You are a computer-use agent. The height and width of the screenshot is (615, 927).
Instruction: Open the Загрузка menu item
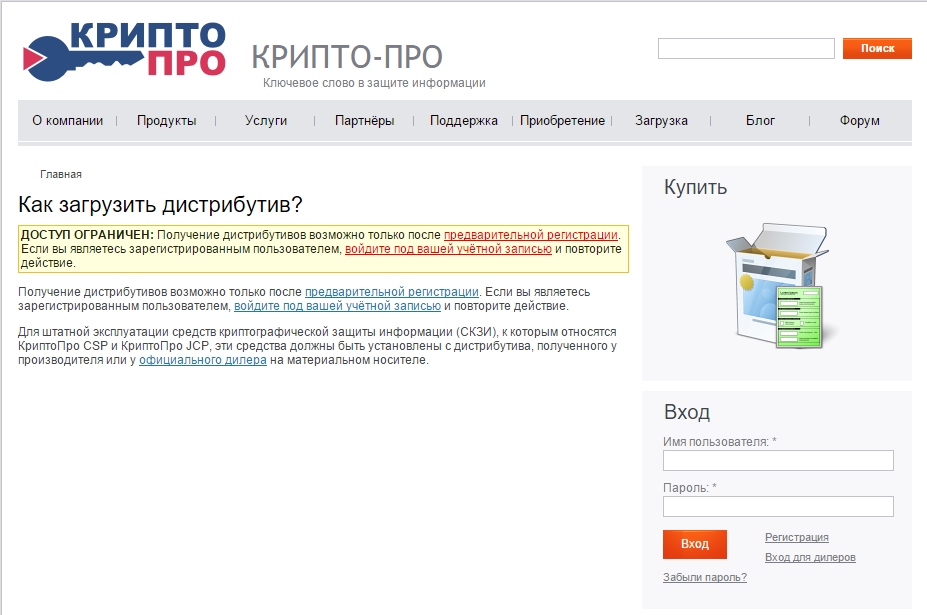tap(662, 121)
